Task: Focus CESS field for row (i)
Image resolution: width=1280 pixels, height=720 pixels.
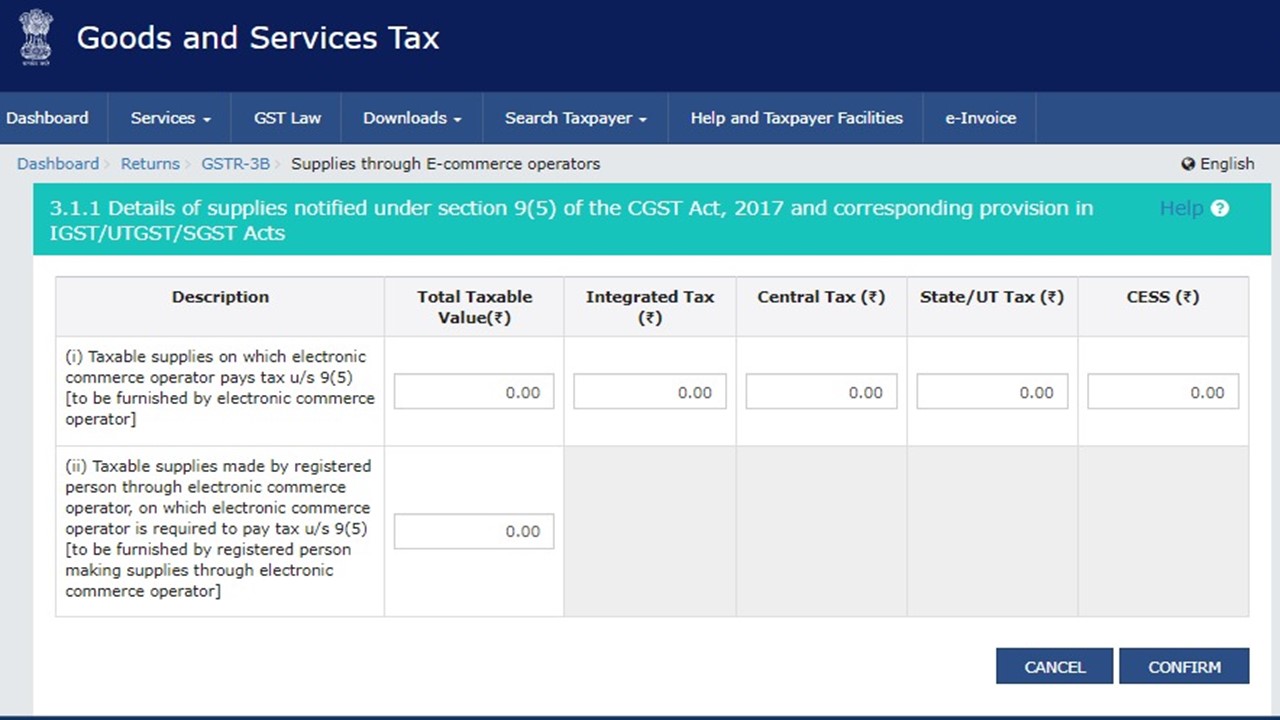Action: tap(1163, 392)
